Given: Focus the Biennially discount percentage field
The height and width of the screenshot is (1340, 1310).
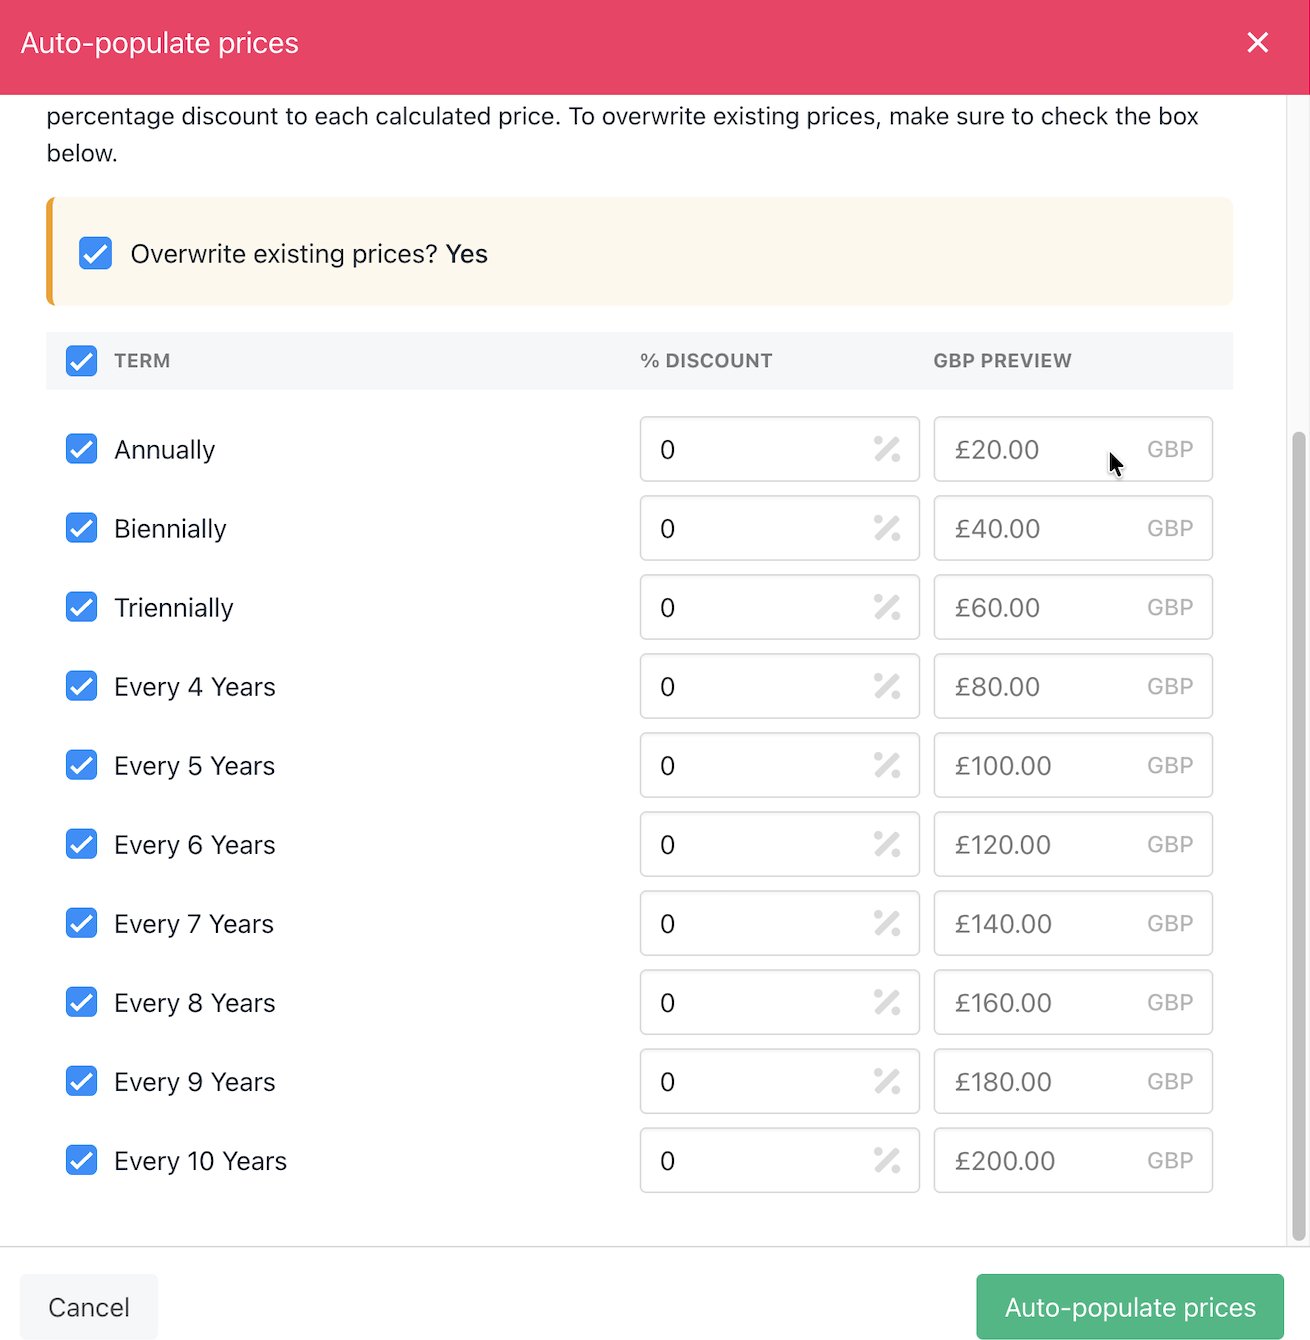Looking at the screenshot, I should pyautogui.click(x=780, y=528).
